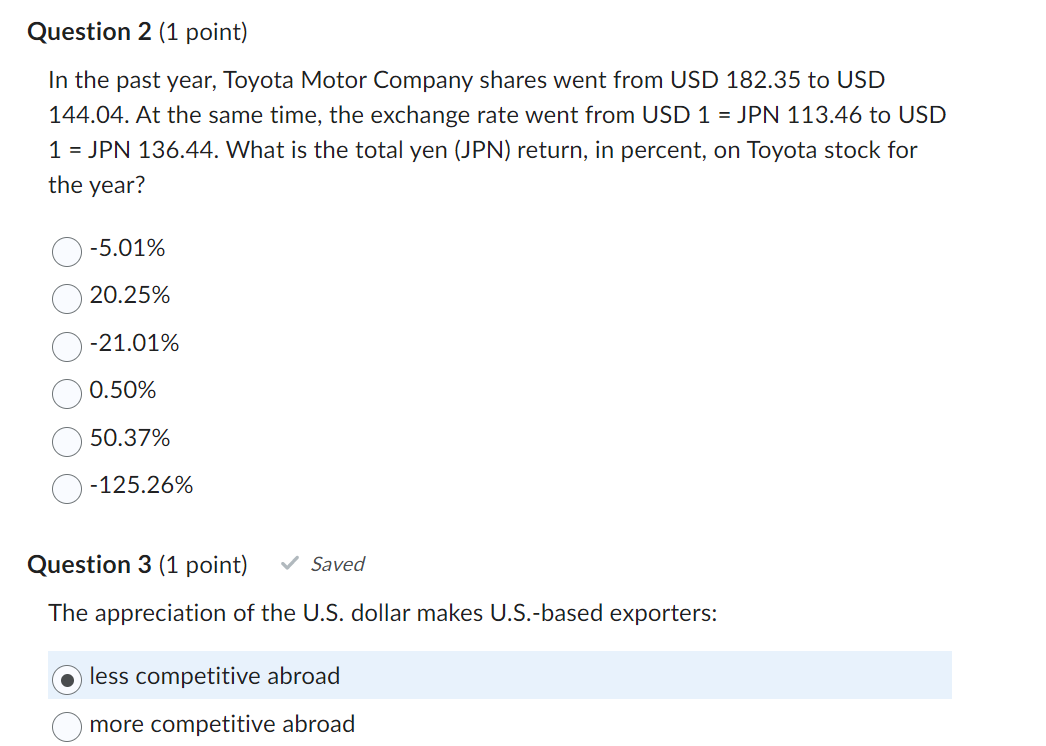Click the '(1 point)' text beside Question 3
Screen dimensions: 1046x746
click(x=203, y=565)
